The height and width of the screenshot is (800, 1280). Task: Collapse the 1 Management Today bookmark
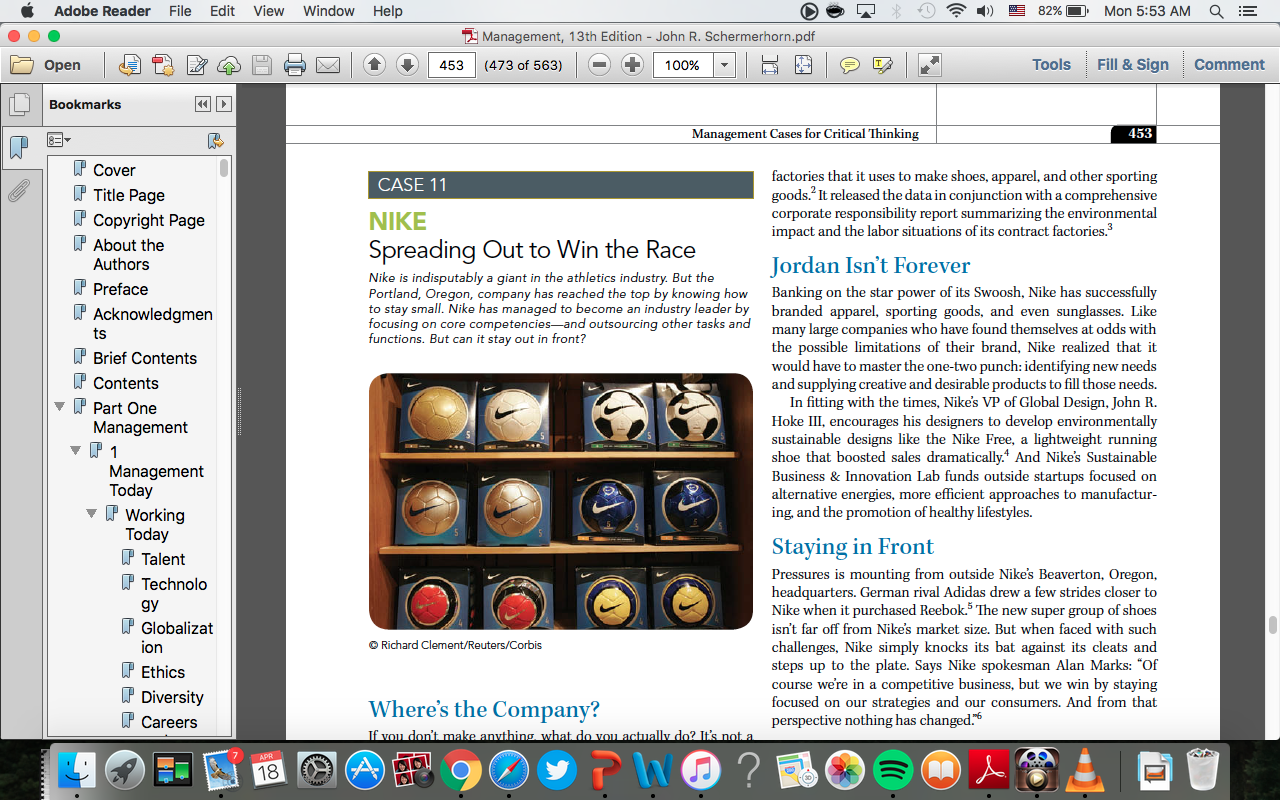75,451
